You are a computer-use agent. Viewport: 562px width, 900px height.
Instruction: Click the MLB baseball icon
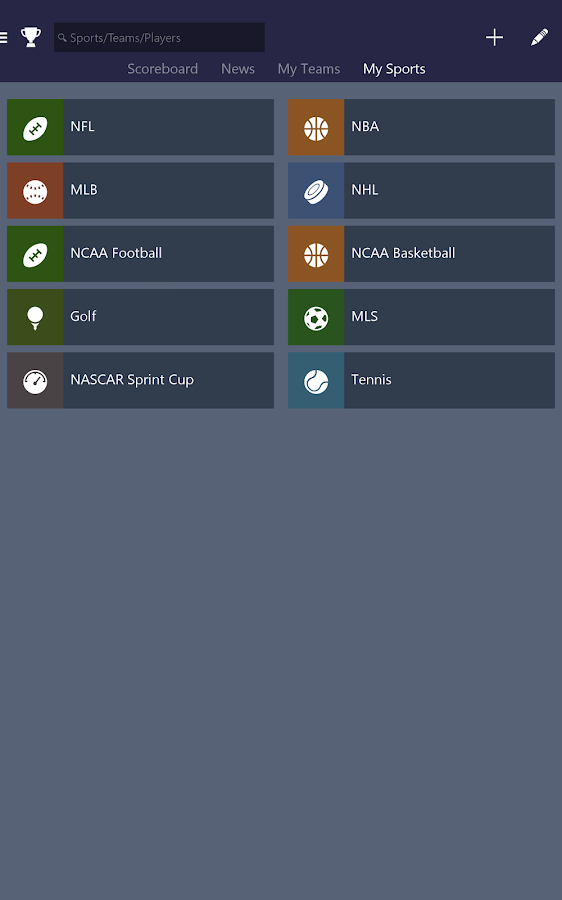[35, 191]
